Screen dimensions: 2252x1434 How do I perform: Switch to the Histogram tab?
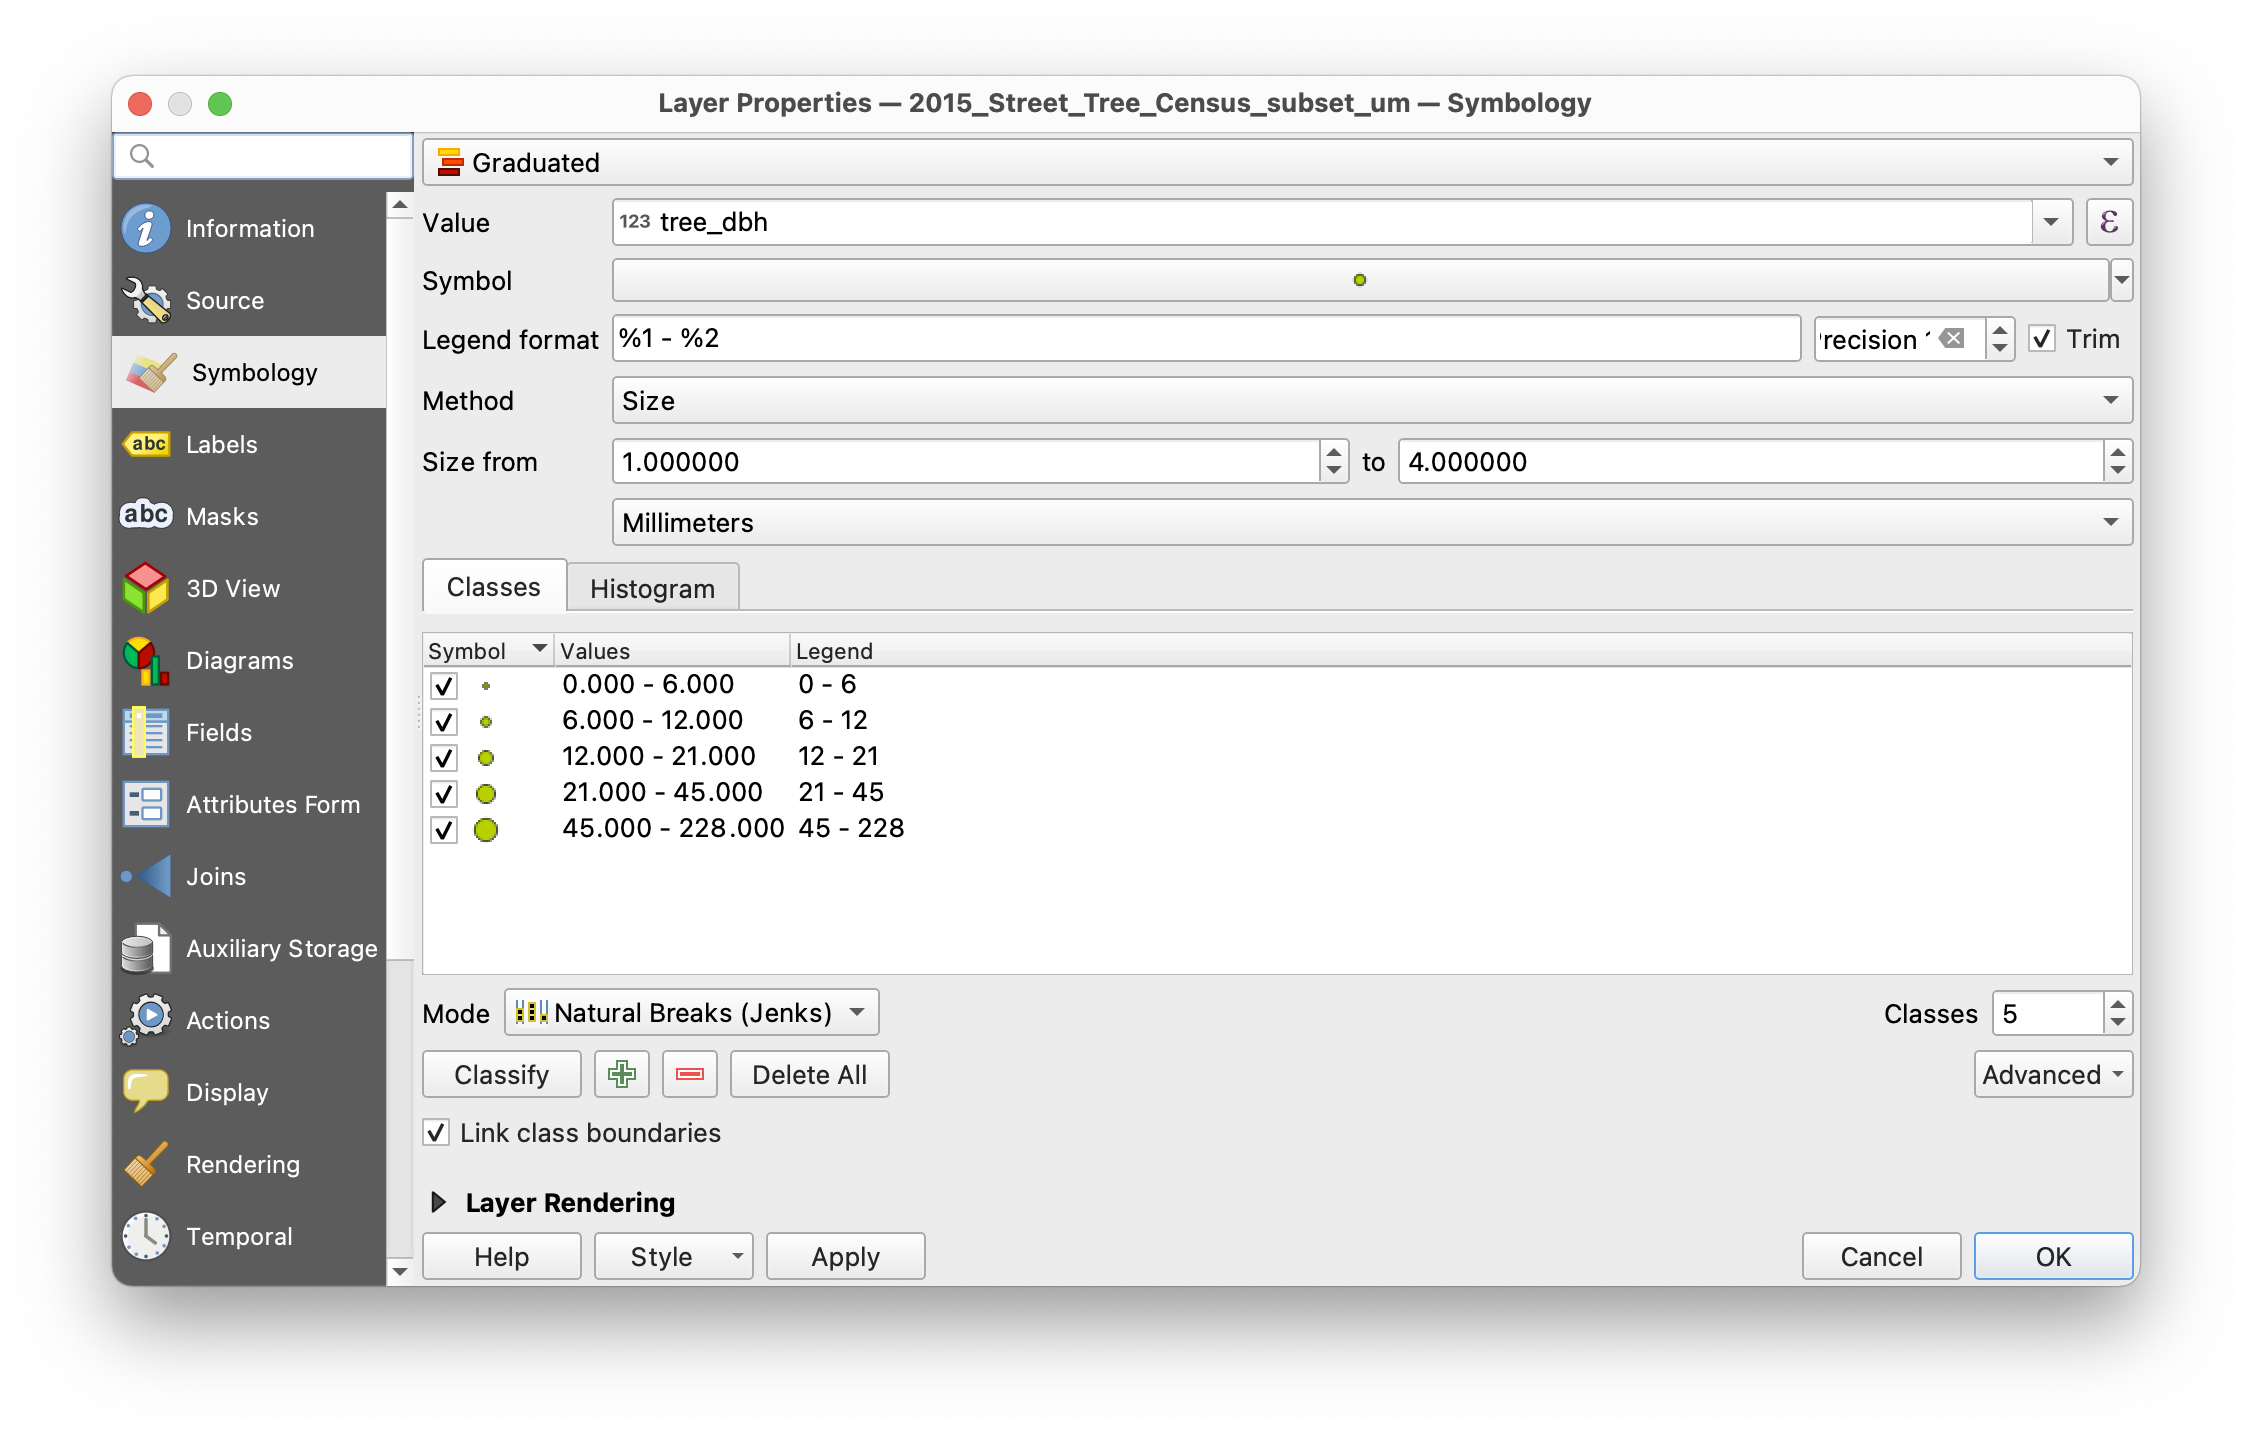[x=652, y=588]
